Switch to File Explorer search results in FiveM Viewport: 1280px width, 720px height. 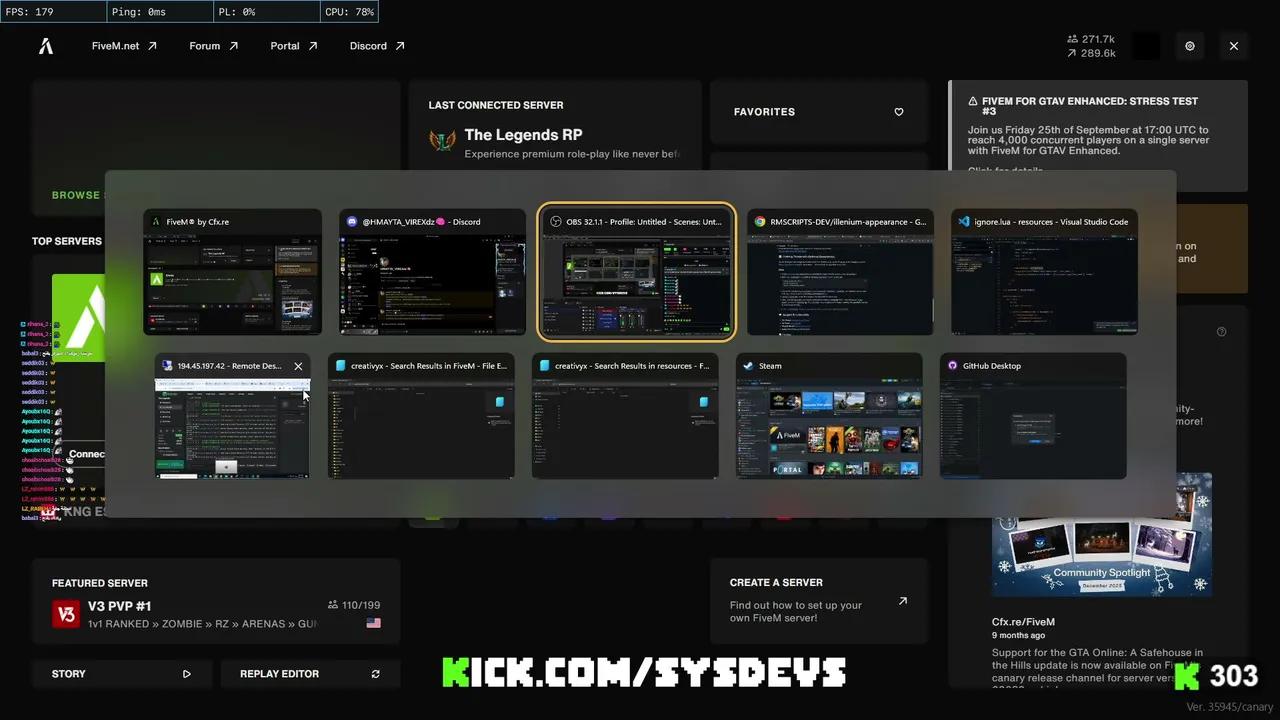421,416
